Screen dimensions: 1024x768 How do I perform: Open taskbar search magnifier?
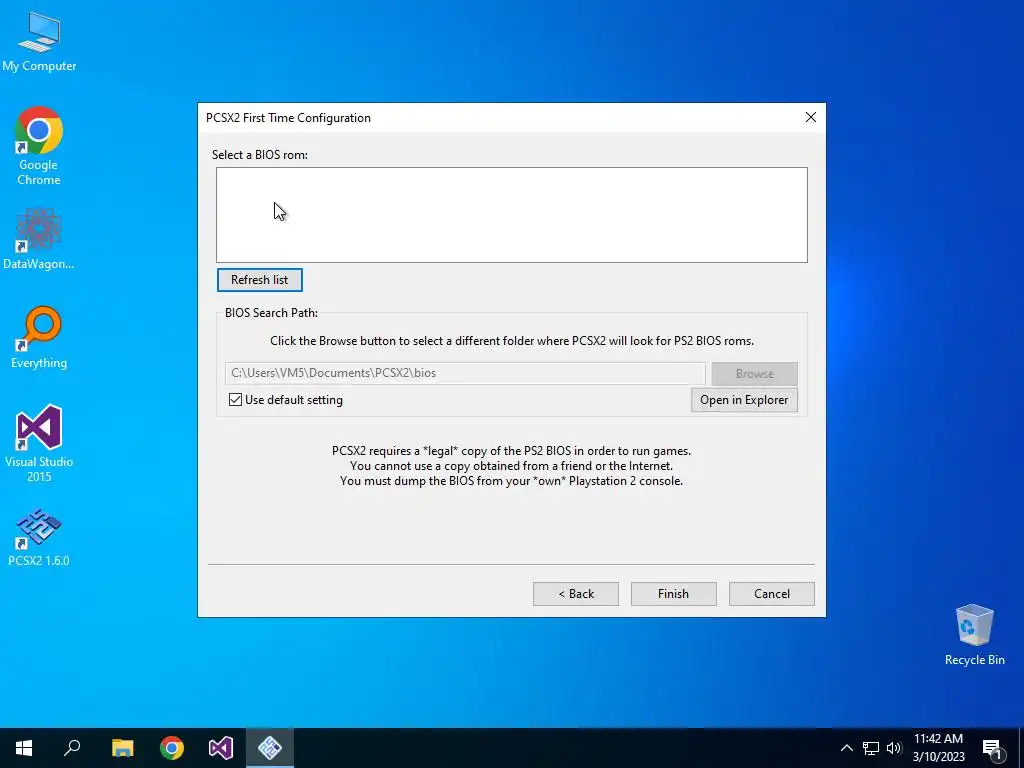pyautogui.click(x=72, y=748)
